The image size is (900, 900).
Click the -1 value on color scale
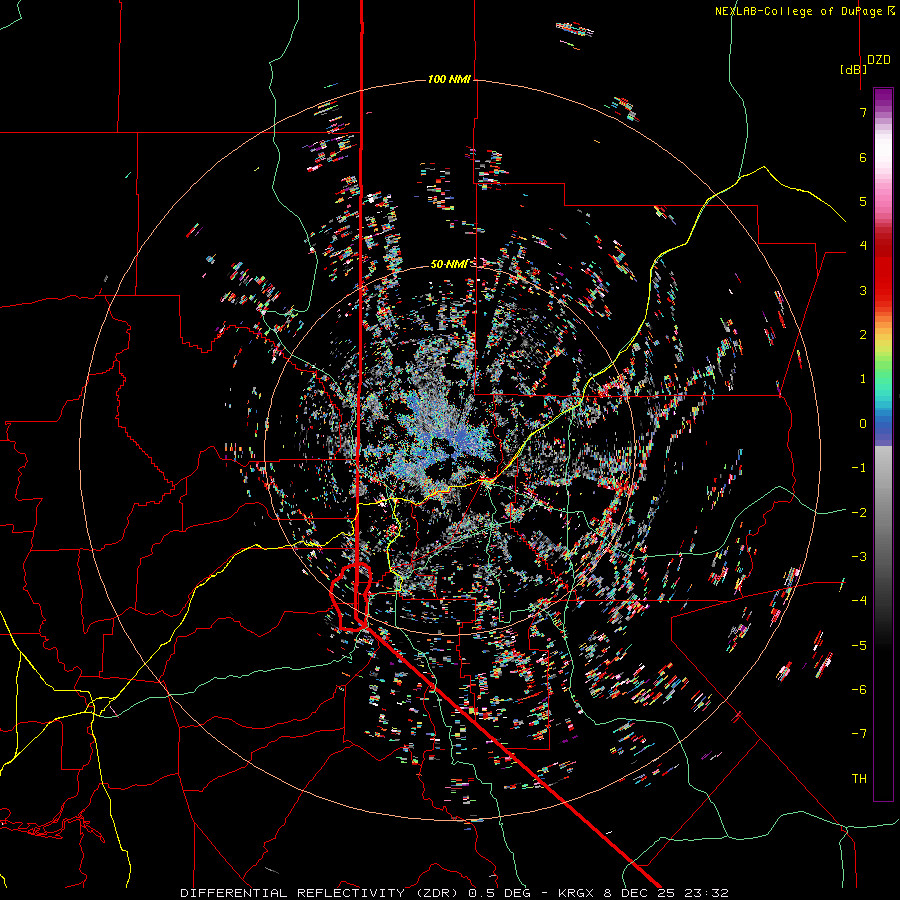(859, 468)
